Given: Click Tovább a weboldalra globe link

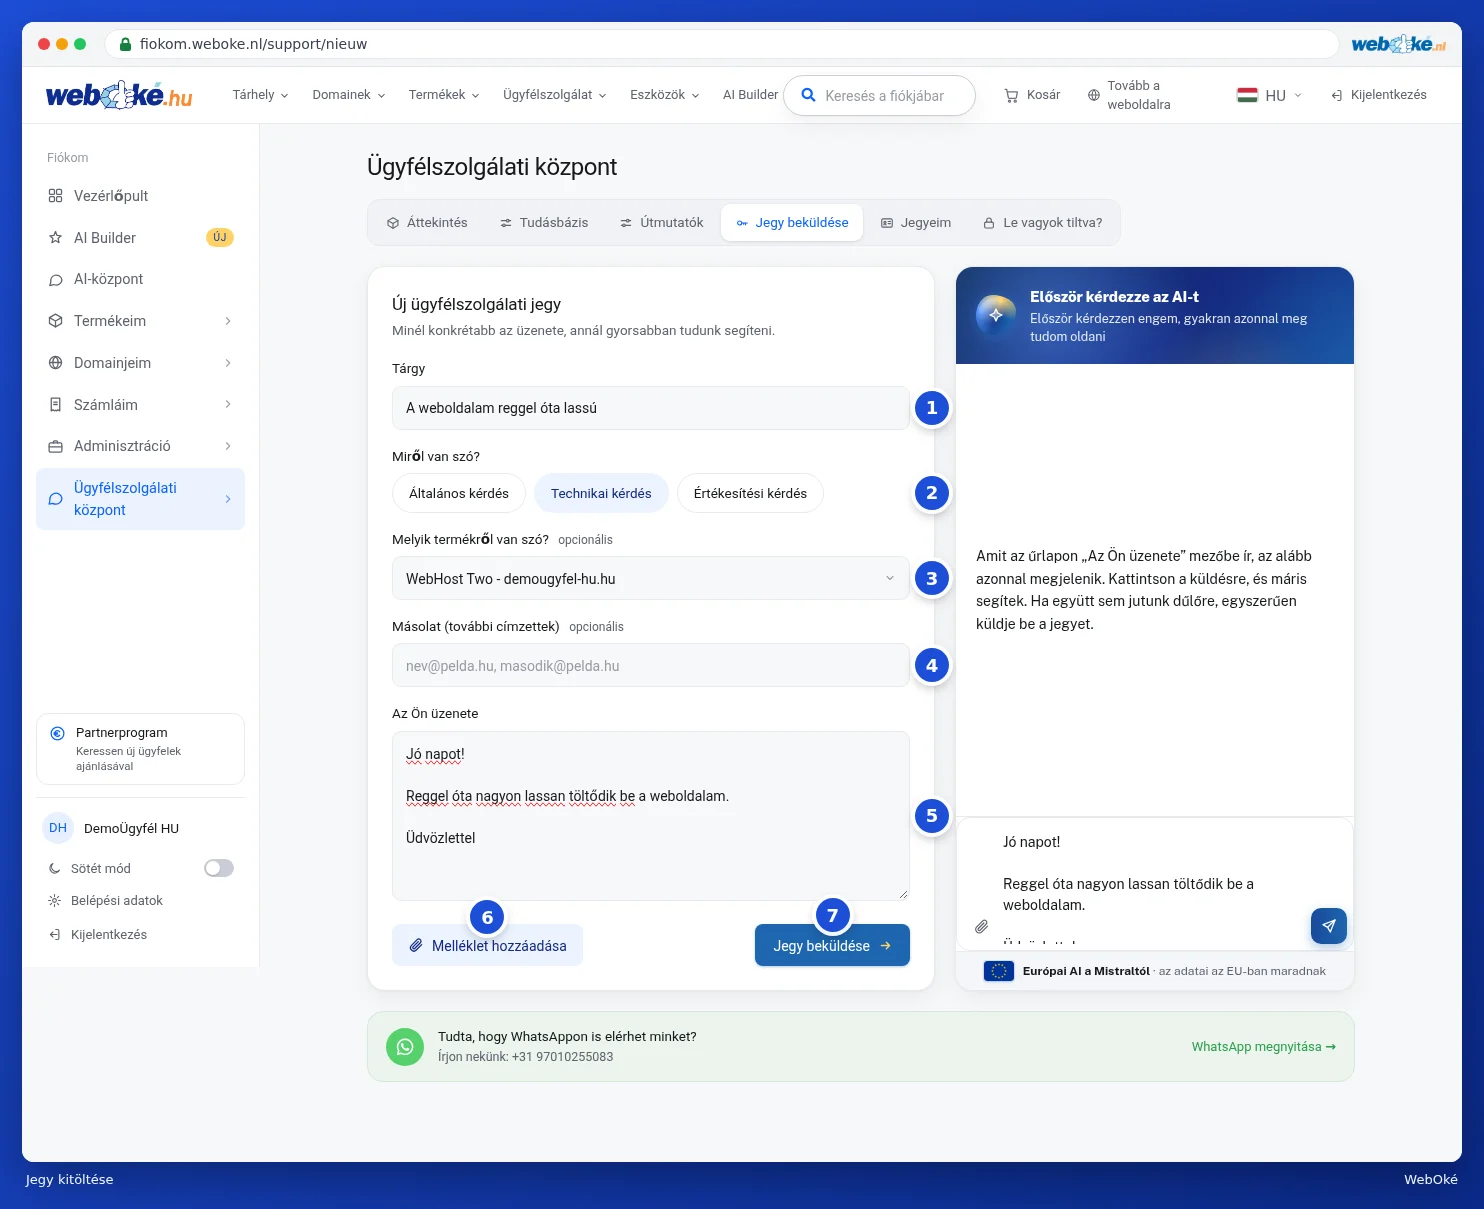Looking at the screenshot, I should point(1129,95).
